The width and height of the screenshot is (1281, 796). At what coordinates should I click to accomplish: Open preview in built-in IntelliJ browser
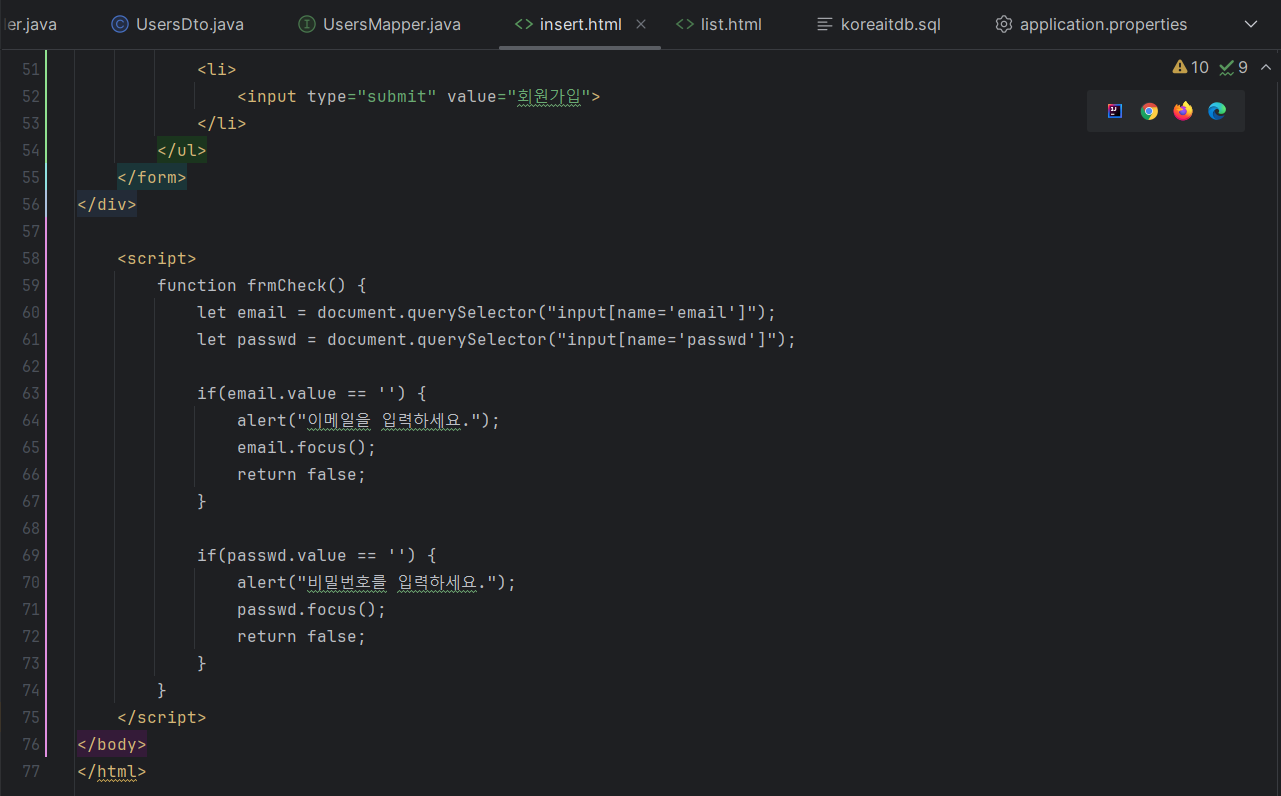[x=1116, y=111]
